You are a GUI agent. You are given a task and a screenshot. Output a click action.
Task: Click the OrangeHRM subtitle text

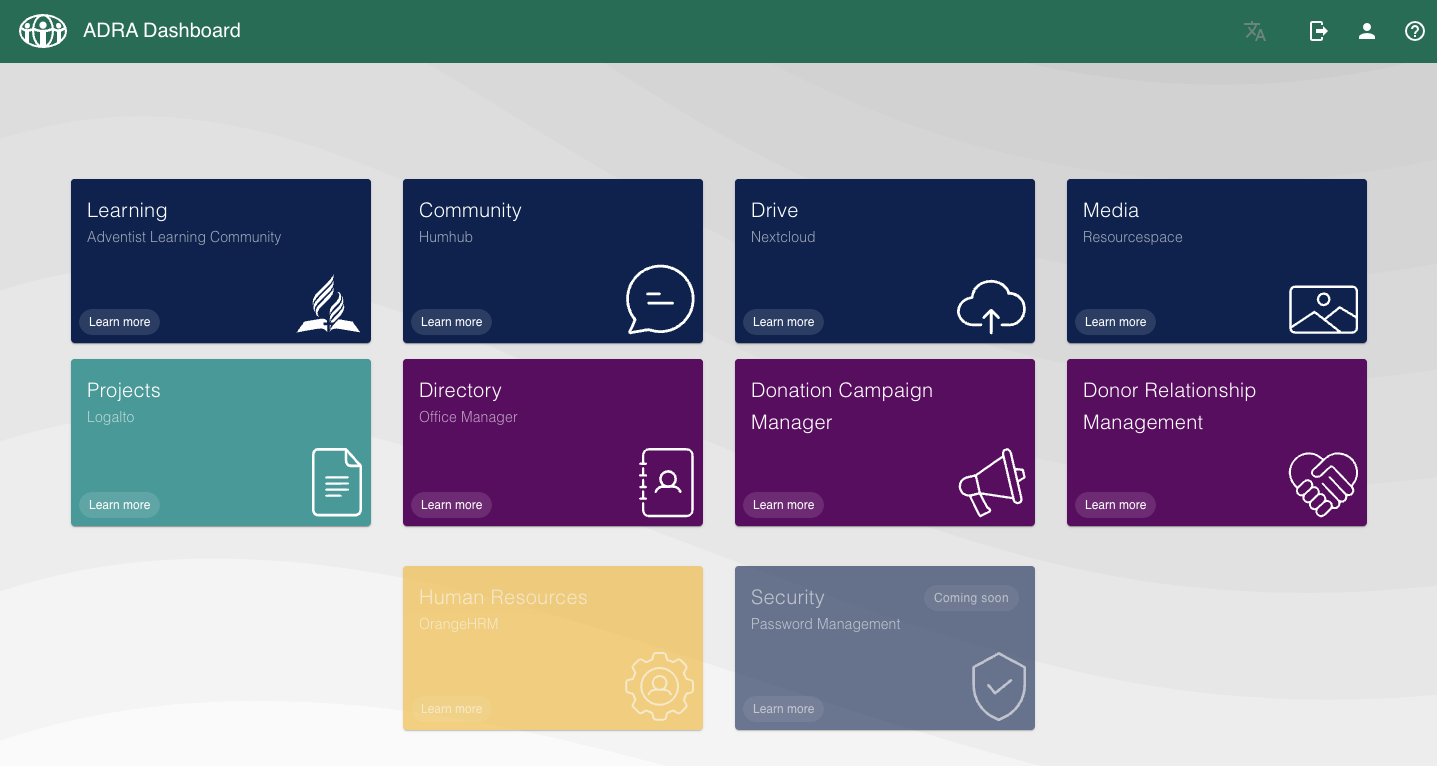pyautogui.click(x=458, y=624)
